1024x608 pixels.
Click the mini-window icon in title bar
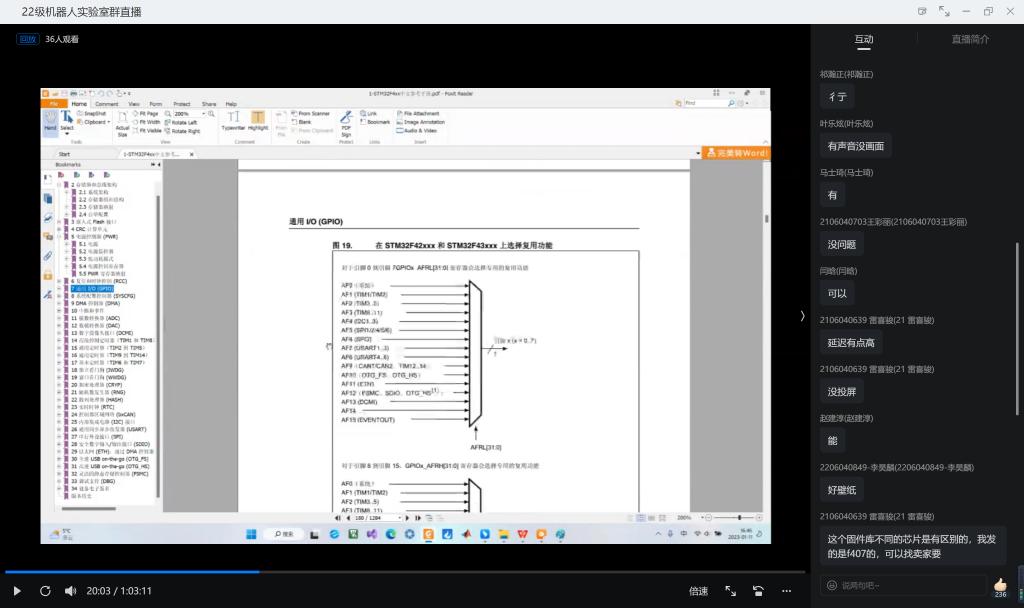tap(922, 12)
